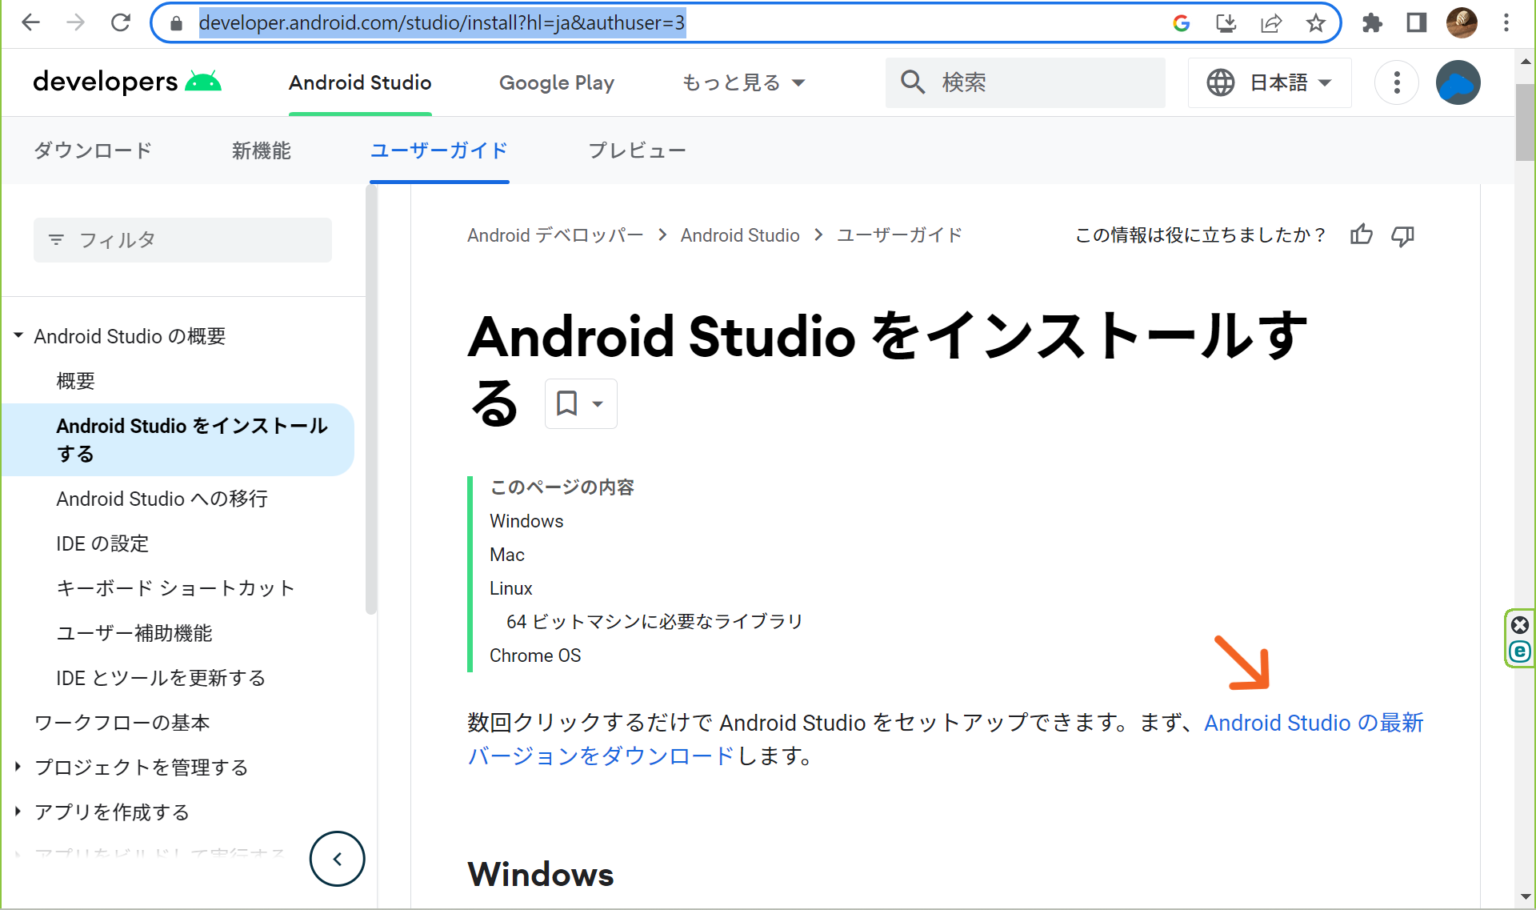Mark the page helpful with thumbs-up
1536x910 pixels.
(1361, 234)
